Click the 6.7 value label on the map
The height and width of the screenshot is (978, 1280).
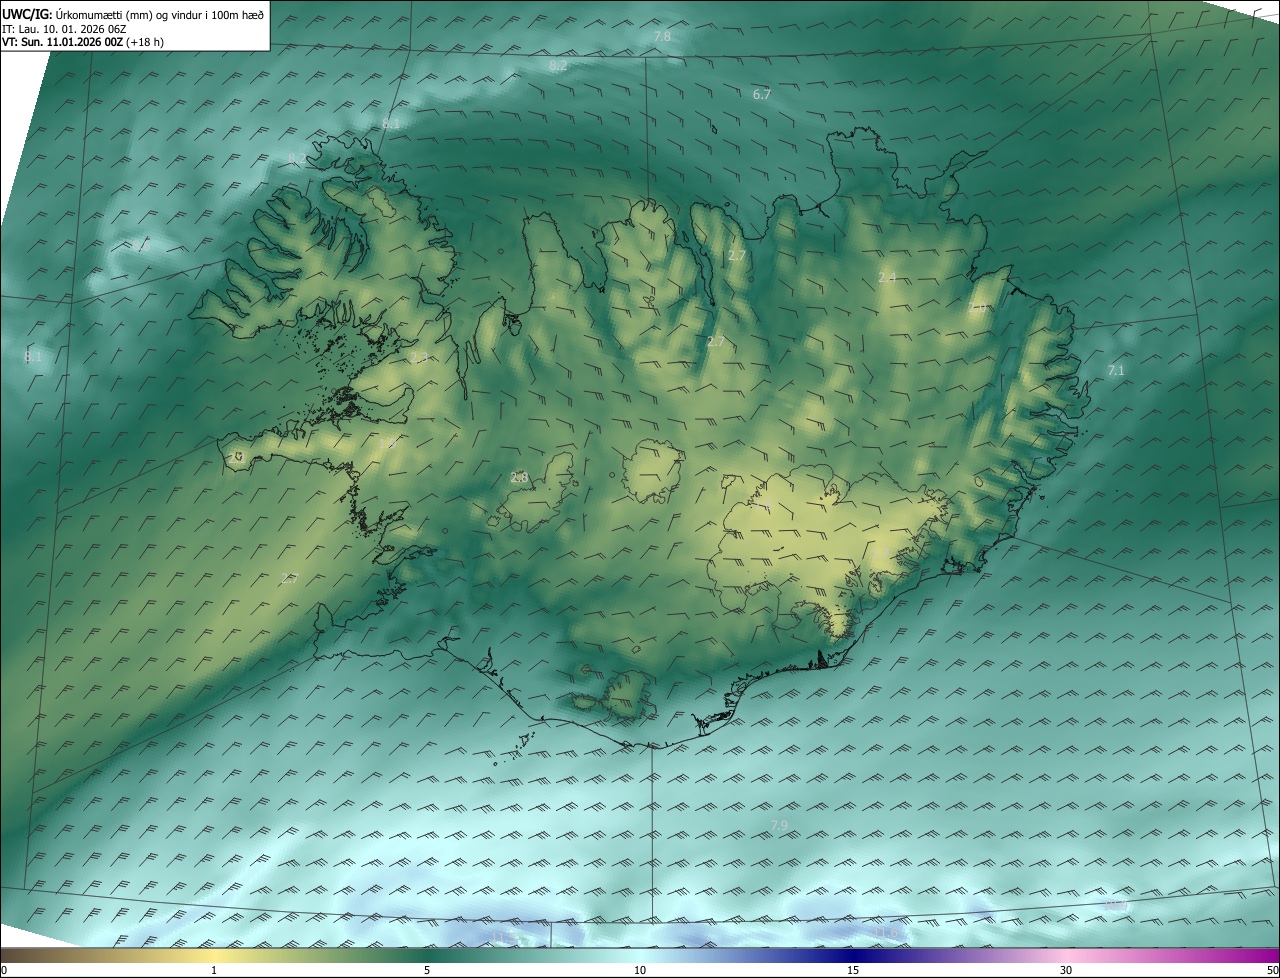[761, 94]
